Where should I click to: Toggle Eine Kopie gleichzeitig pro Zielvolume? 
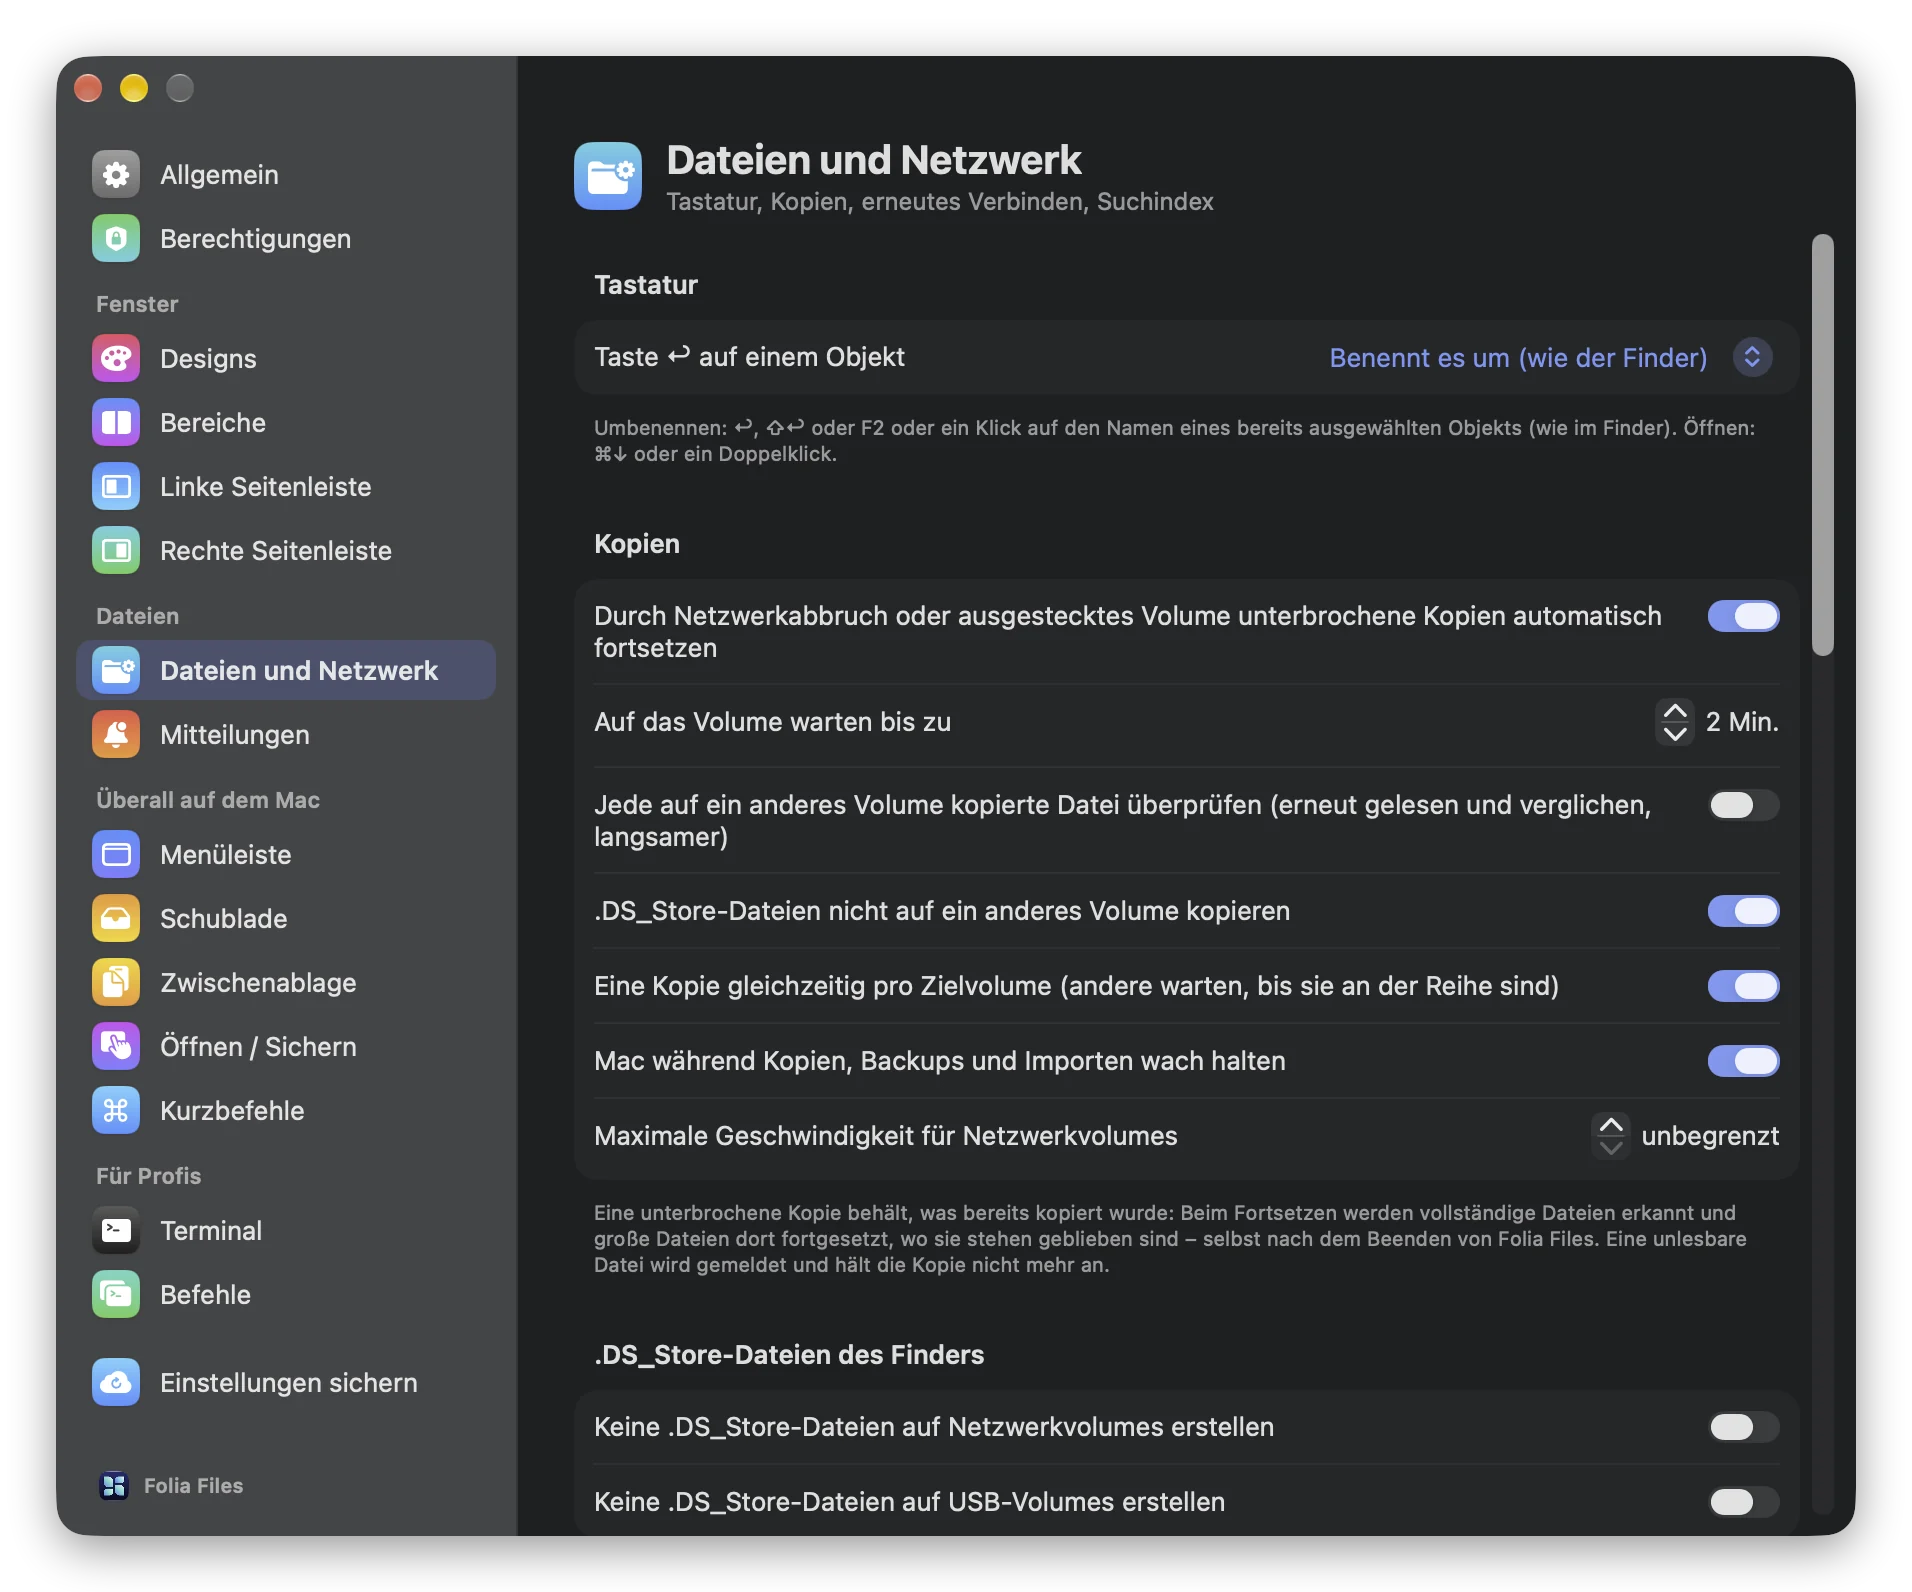point(1743,986)
